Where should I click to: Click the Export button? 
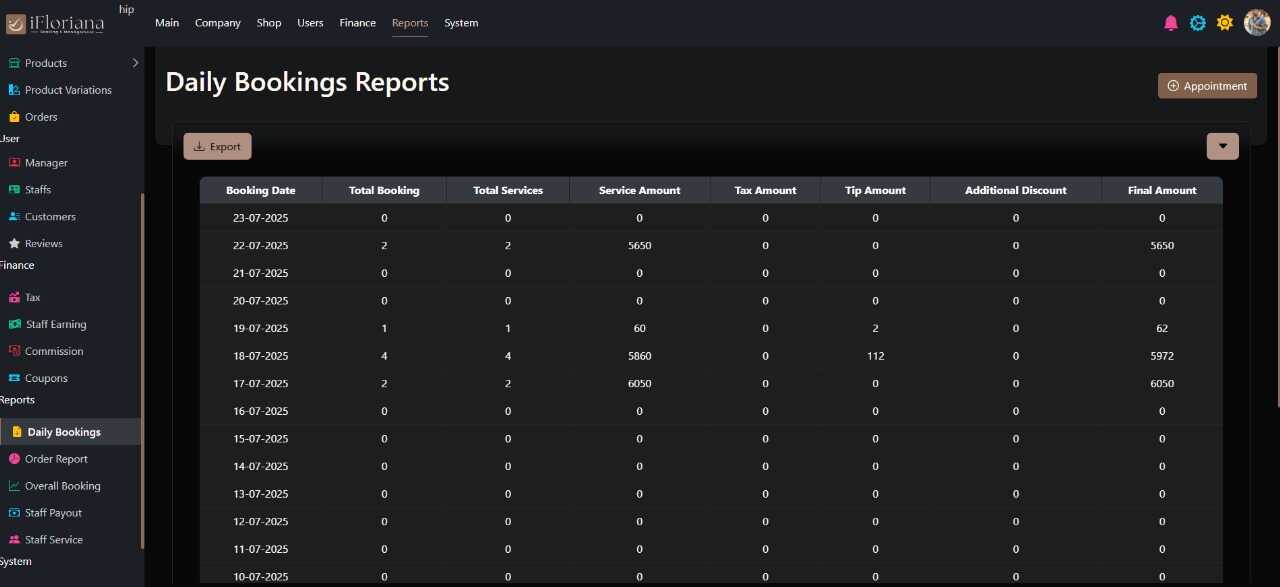point(217,146)
